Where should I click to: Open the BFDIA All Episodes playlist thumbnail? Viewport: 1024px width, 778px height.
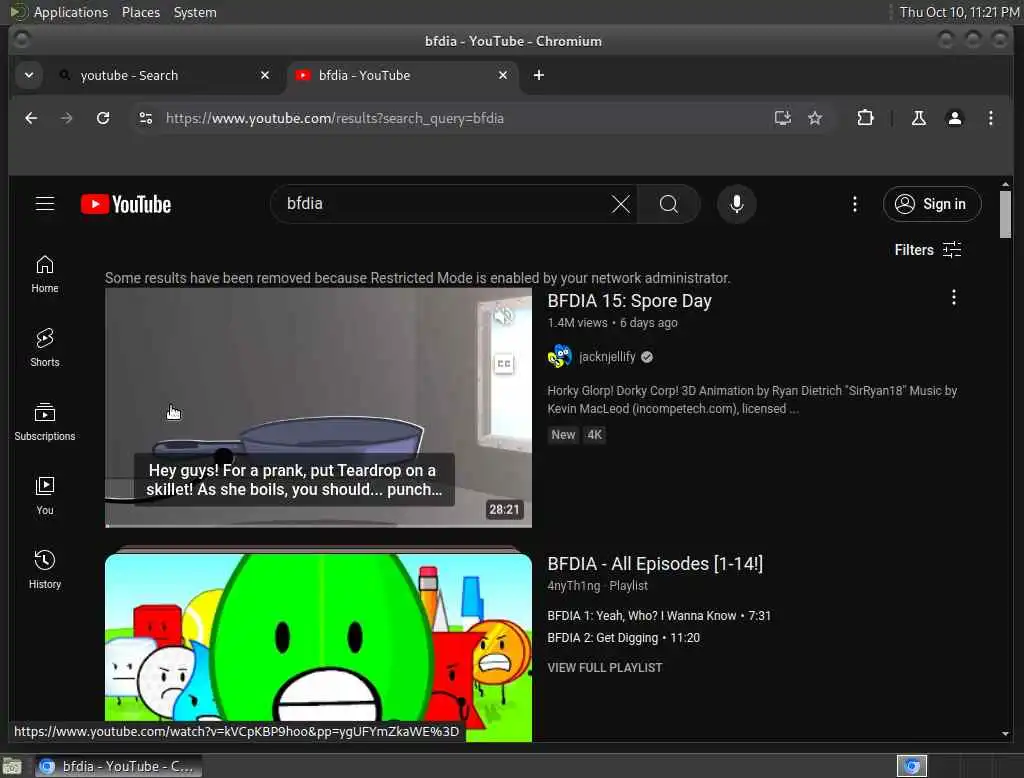tap(318, 647)
